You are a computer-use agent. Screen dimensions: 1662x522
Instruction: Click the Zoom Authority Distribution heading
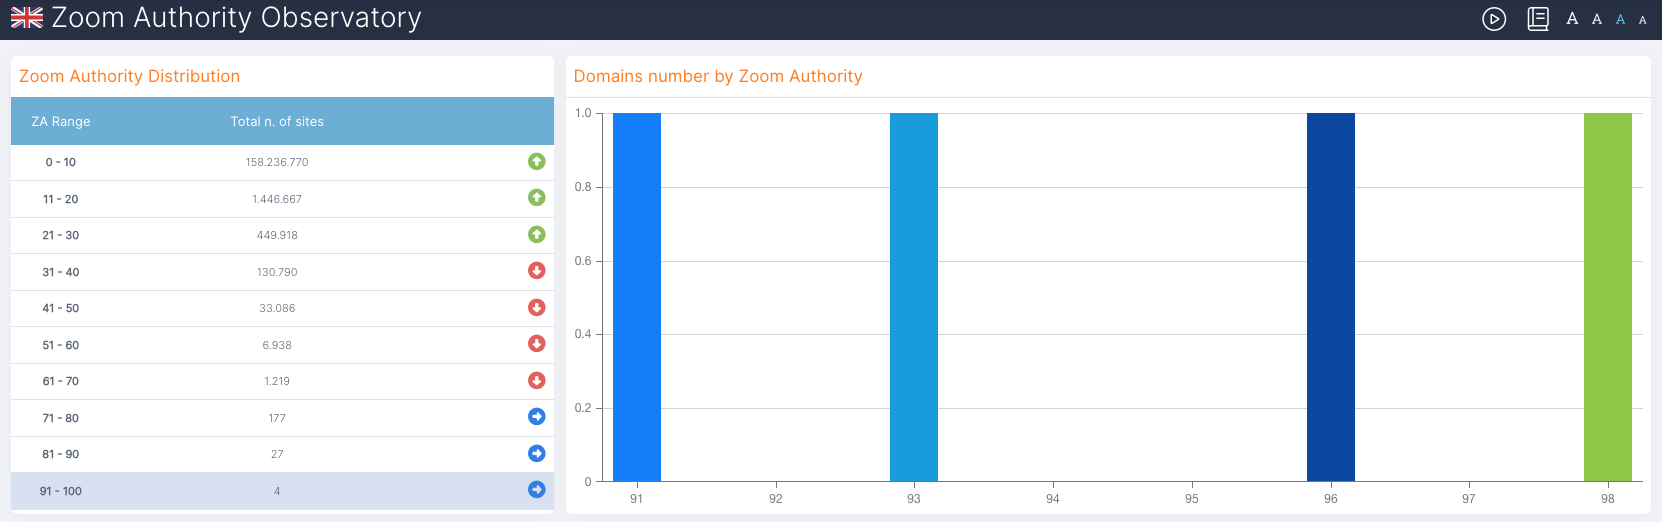(x=130, y=76)
